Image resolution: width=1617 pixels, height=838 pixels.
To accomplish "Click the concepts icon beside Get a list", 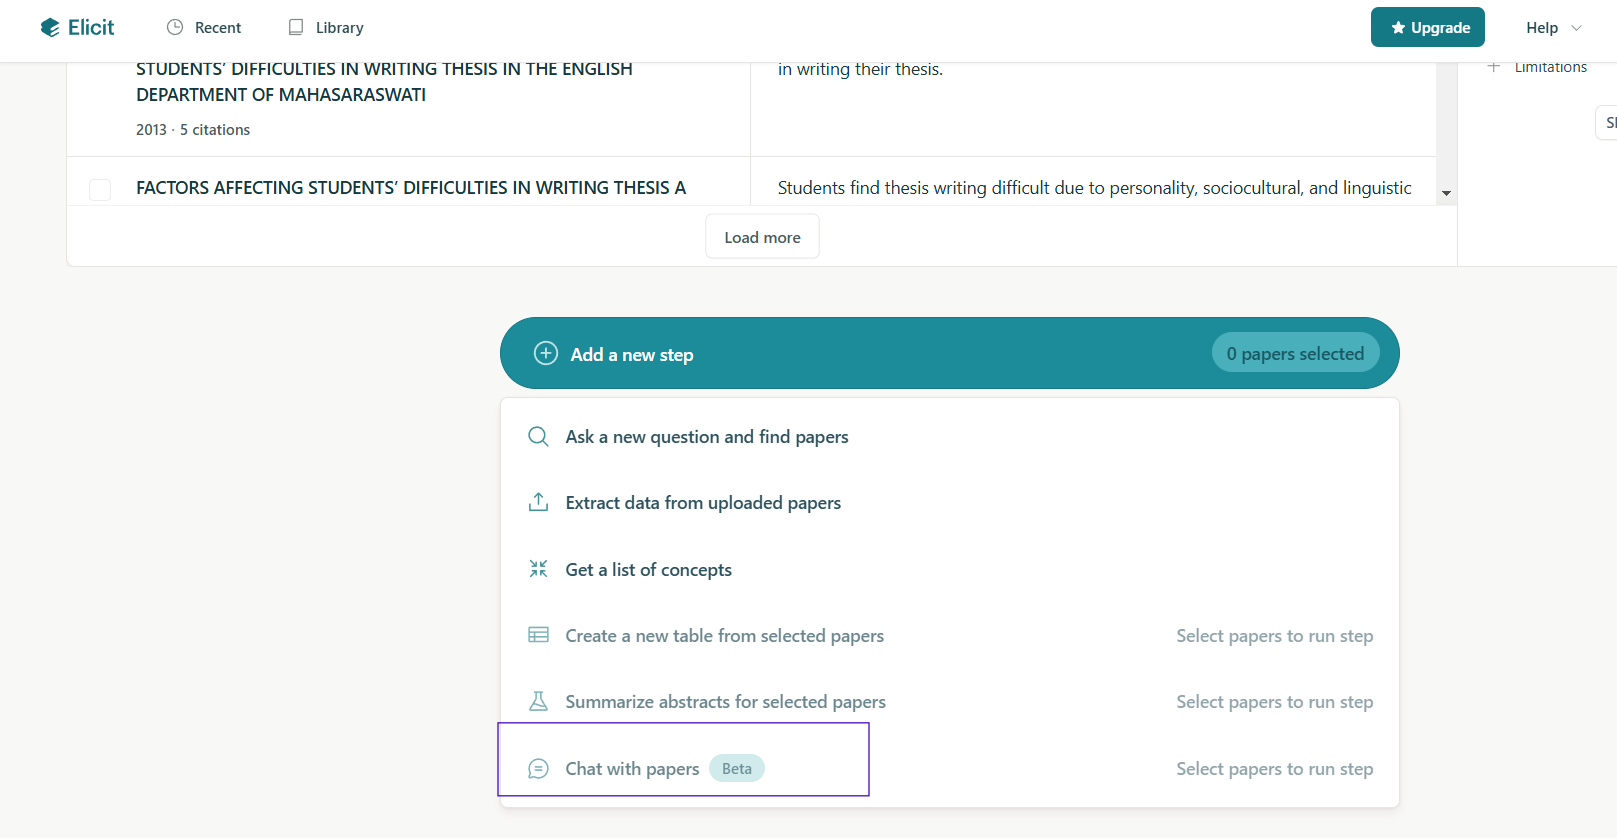I will click(x=538, y=569).
